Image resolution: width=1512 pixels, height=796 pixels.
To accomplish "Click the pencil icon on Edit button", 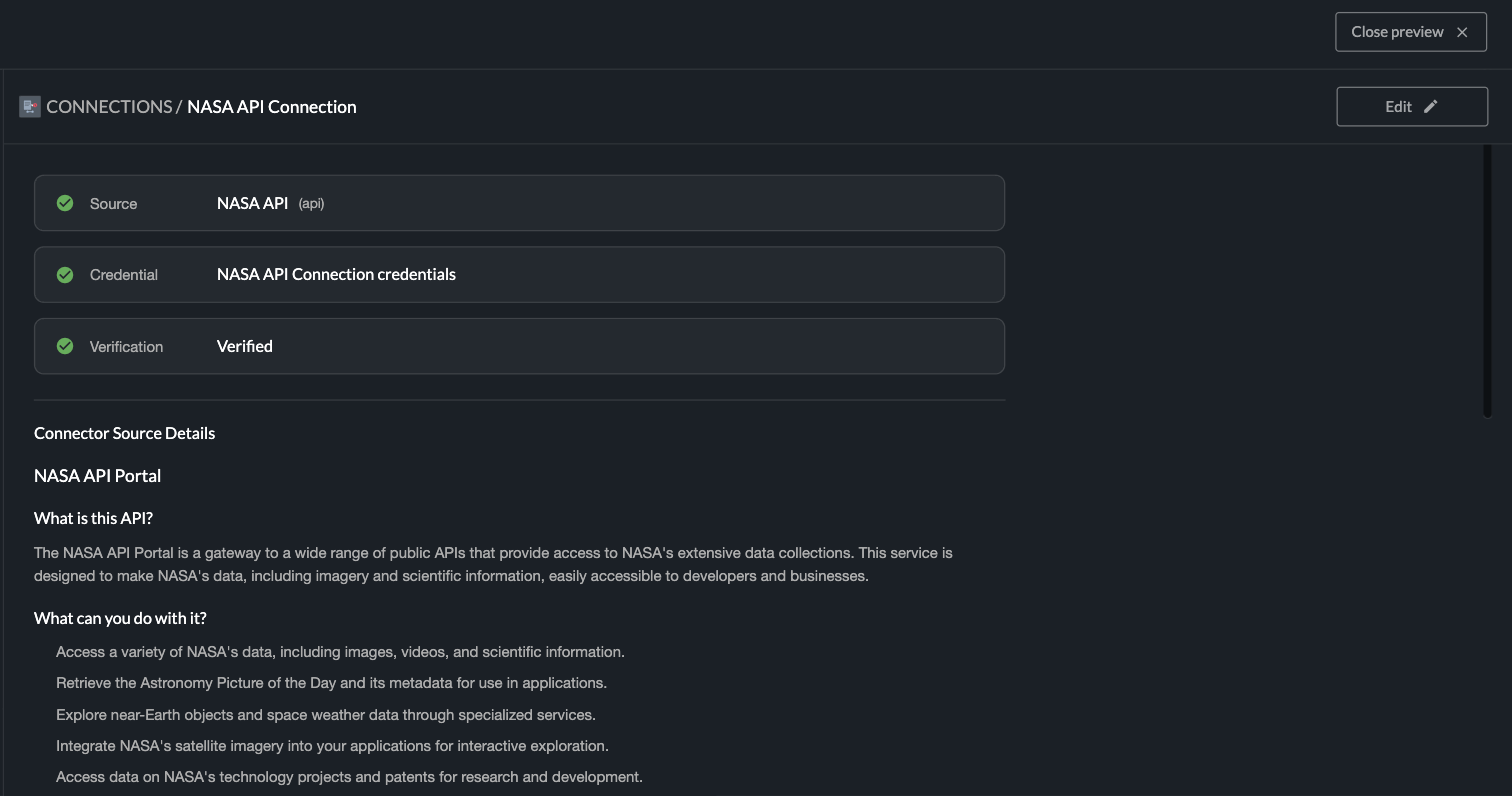I will coord(1431,107).
